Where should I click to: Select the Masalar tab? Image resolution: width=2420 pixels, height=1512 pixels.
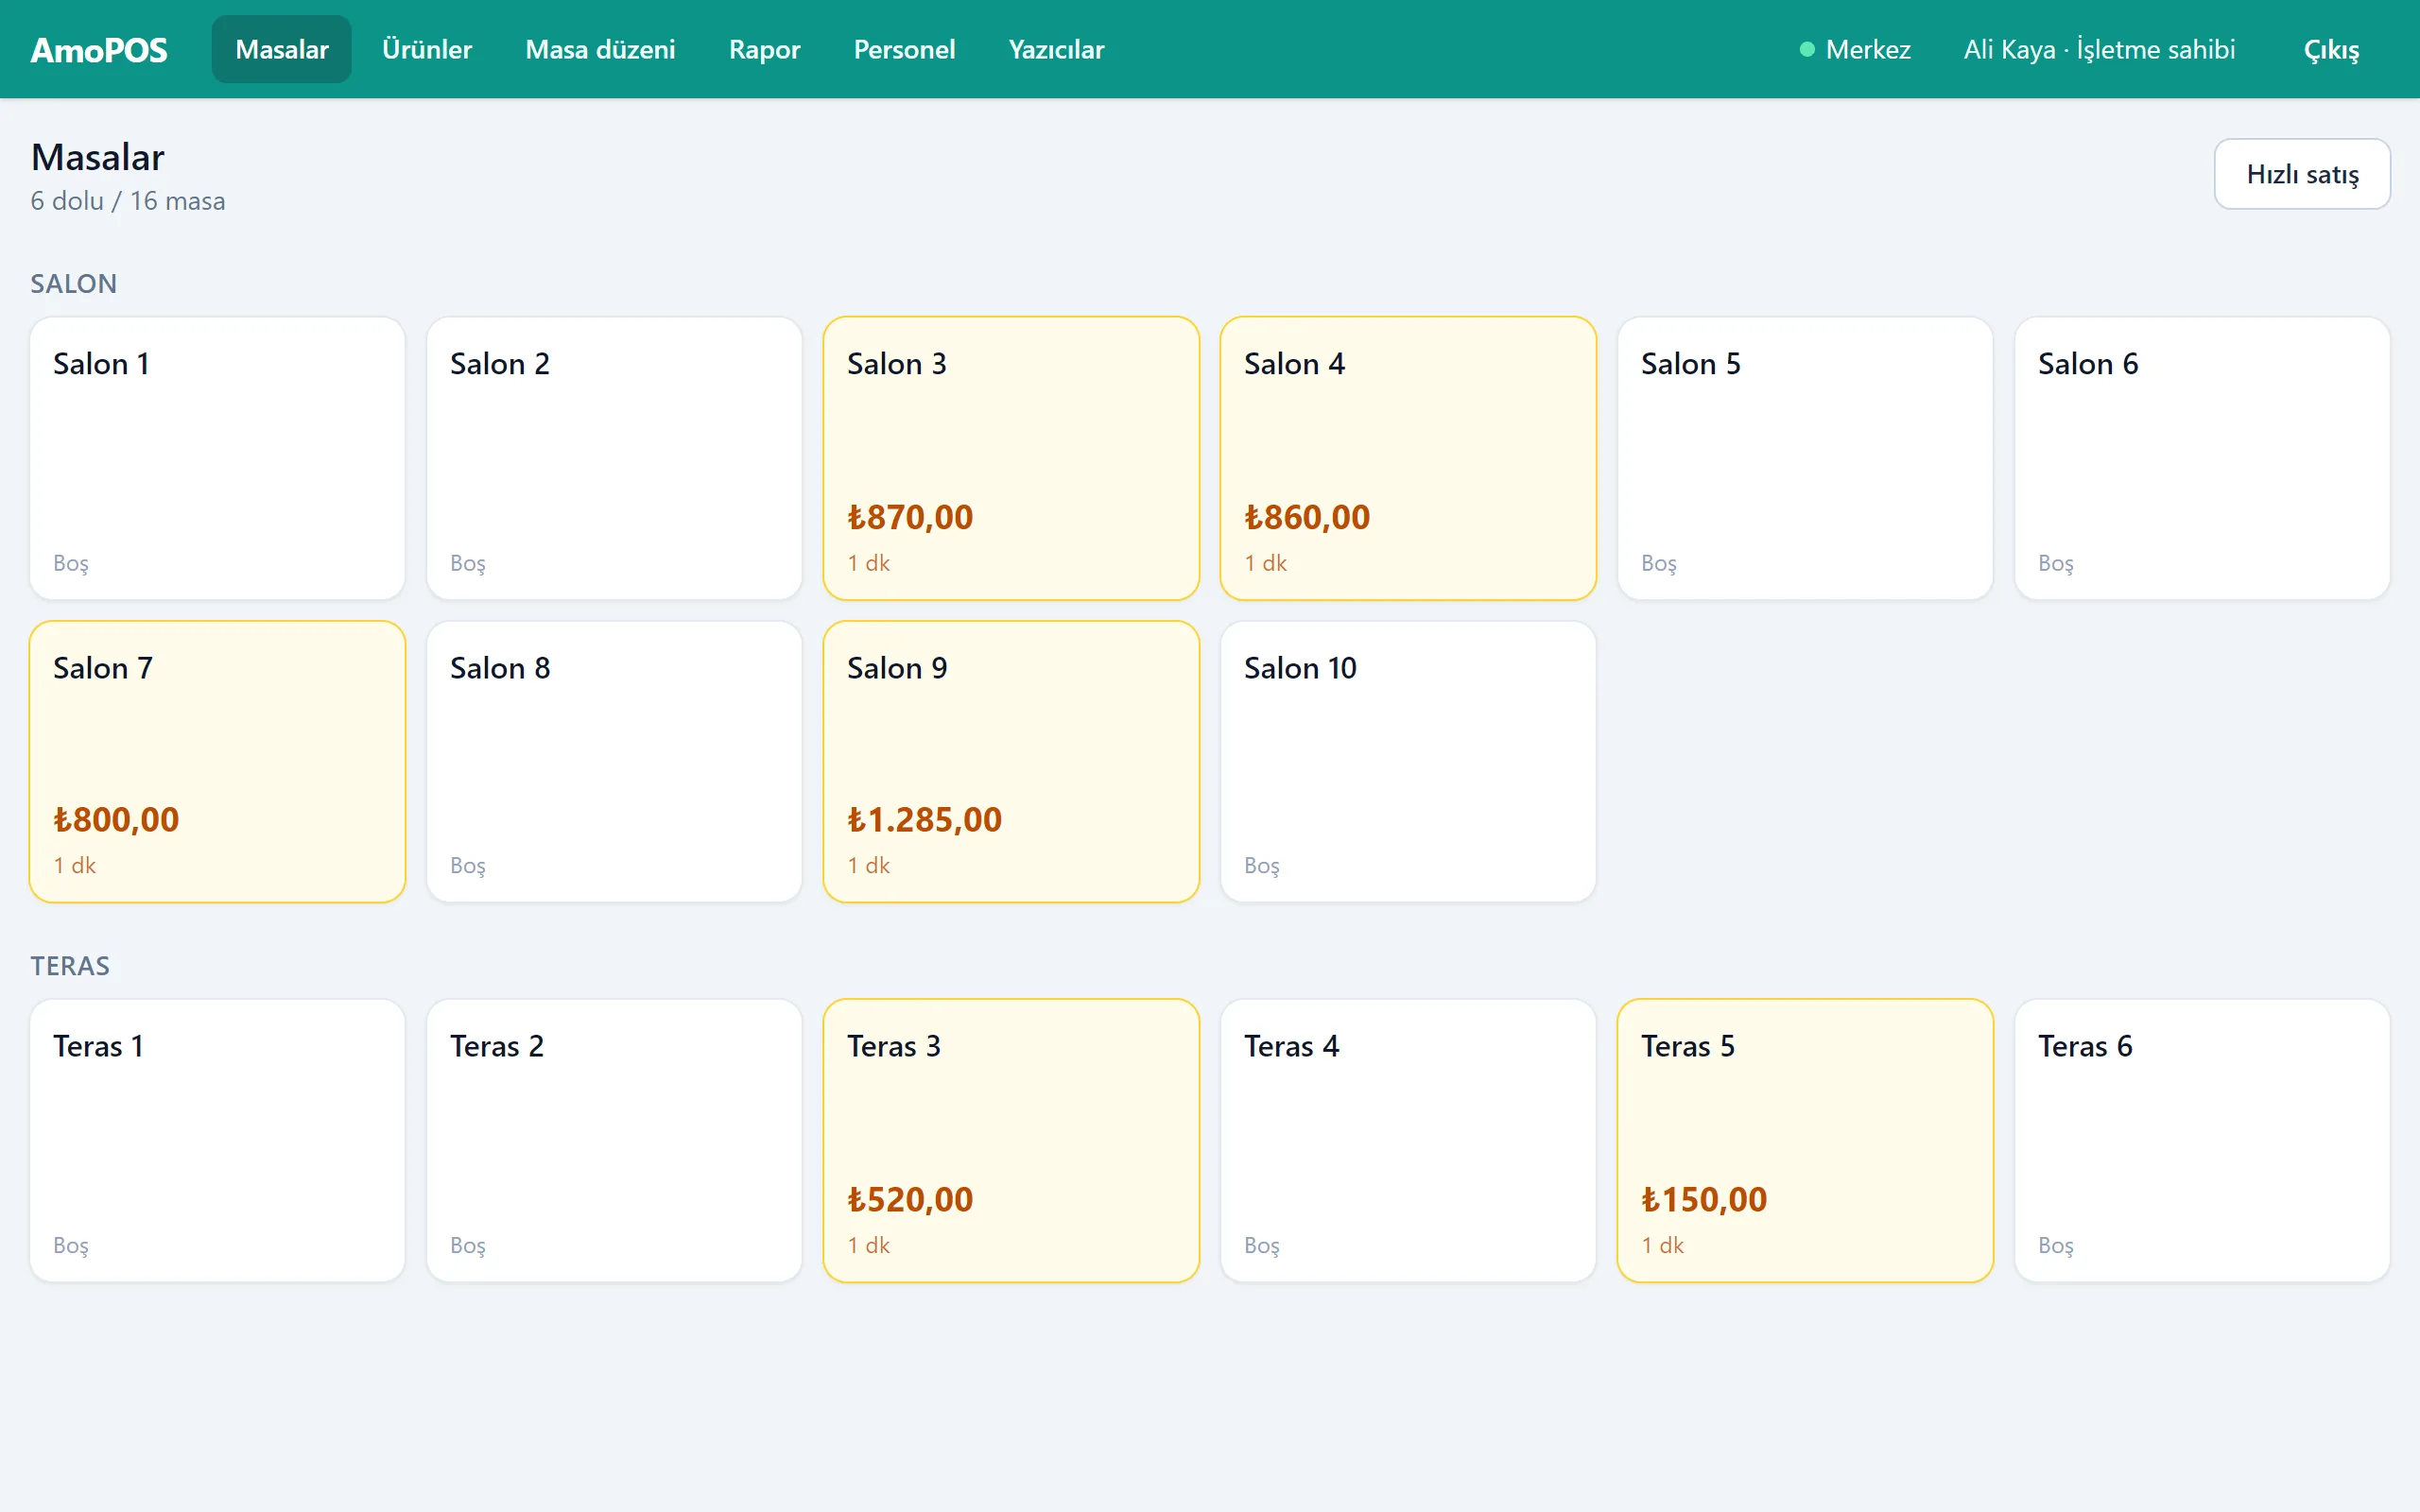(x=282, y=49)
